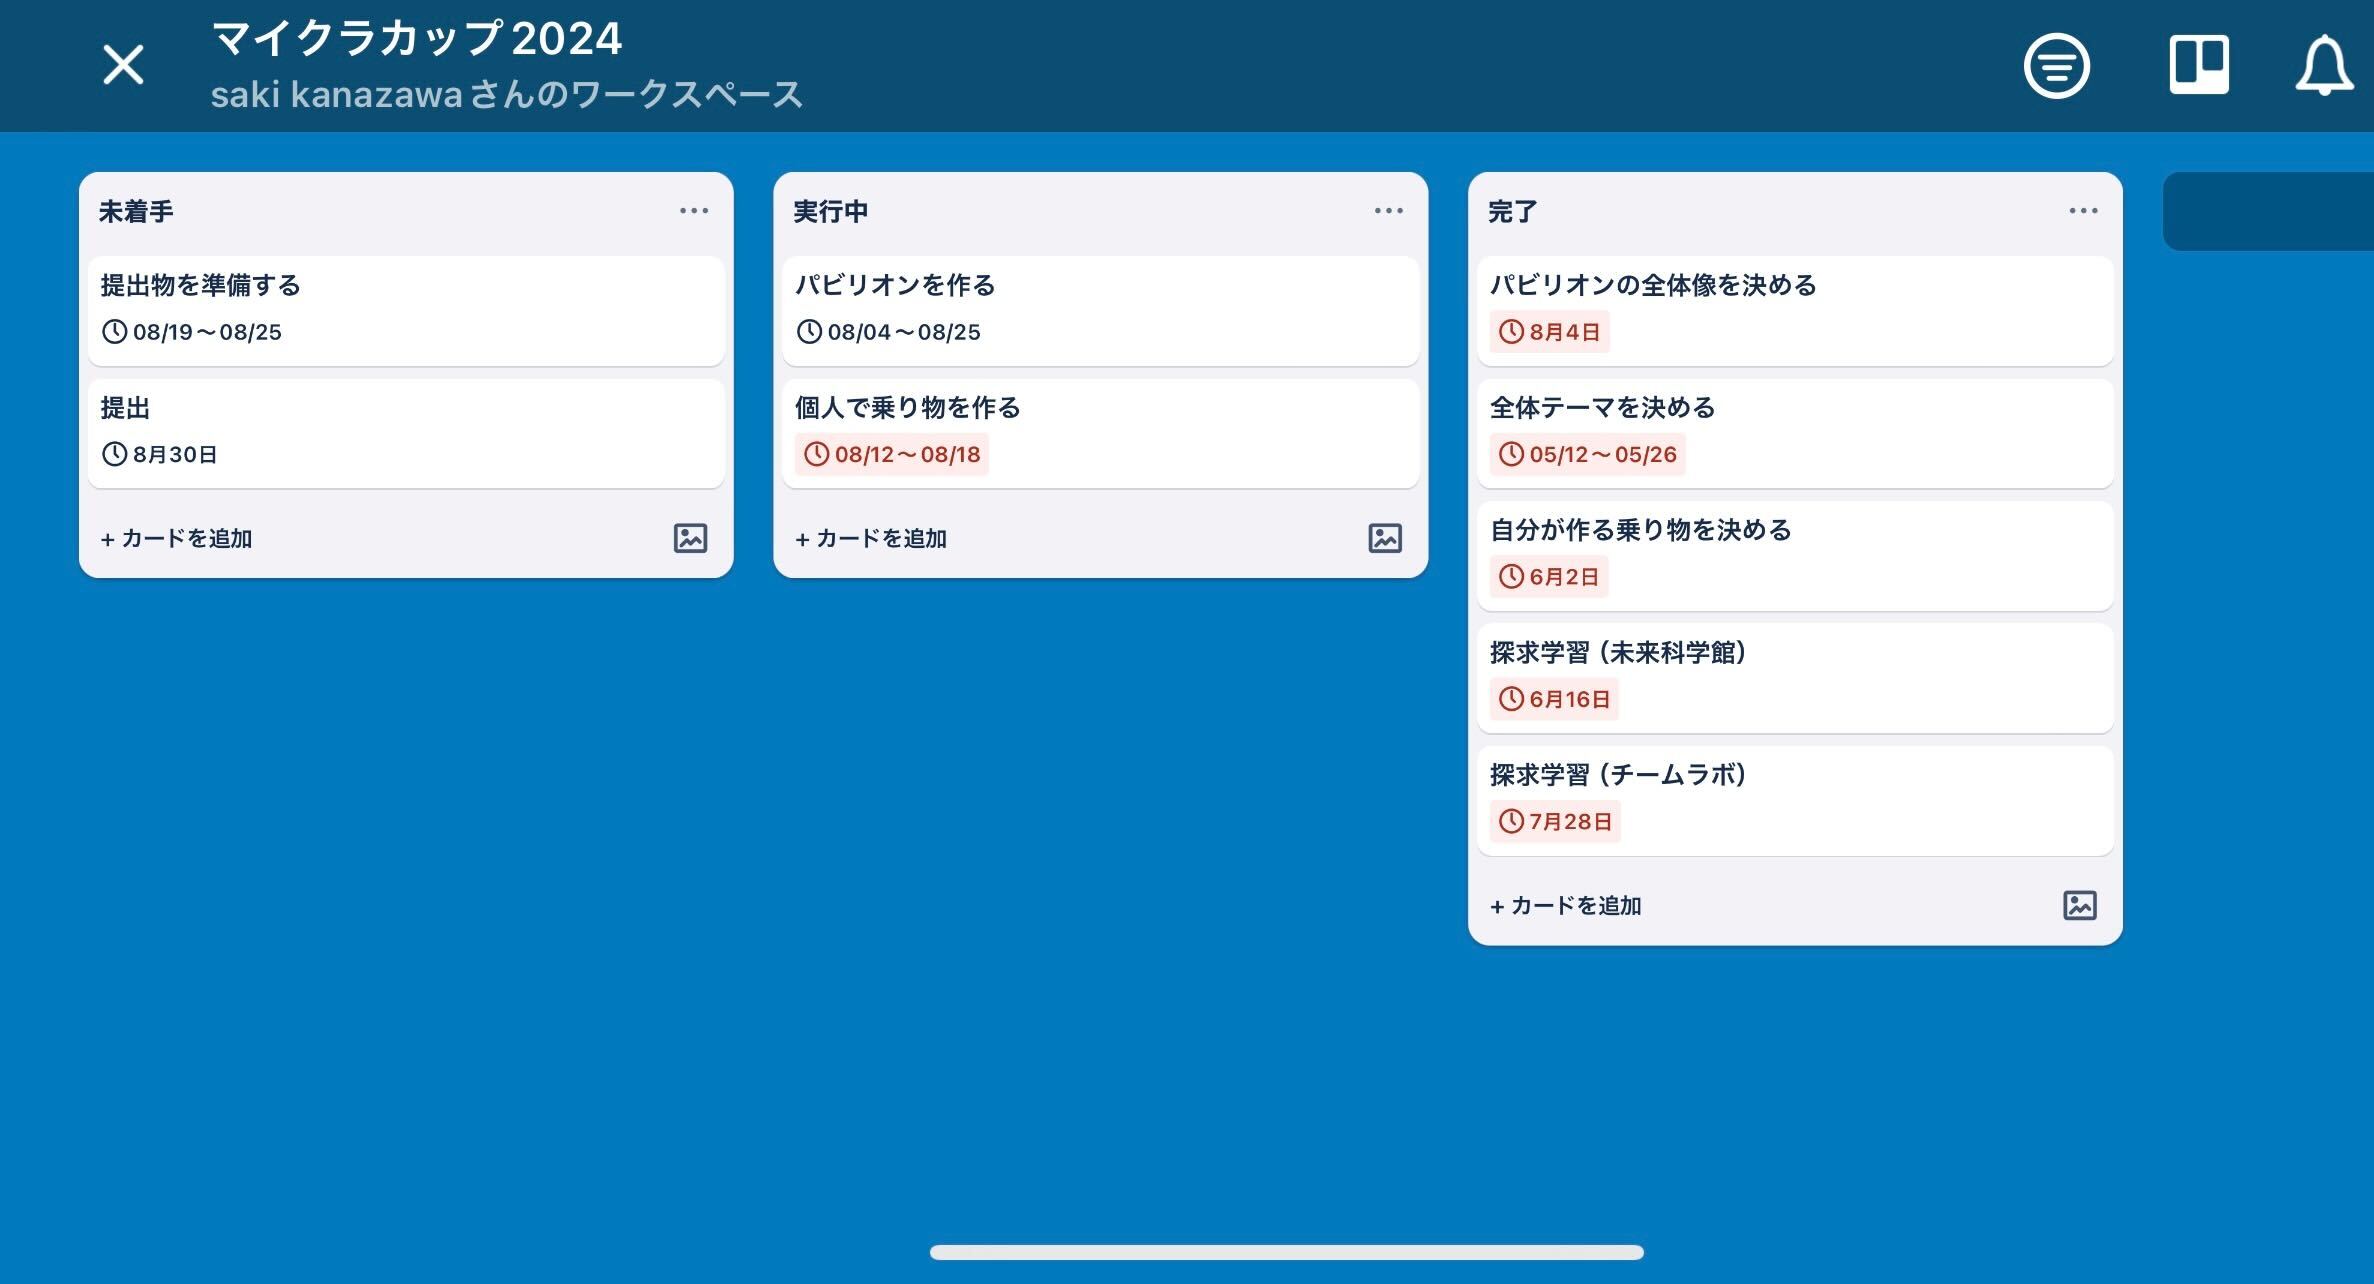Add a card to 実行中 list

871,538
